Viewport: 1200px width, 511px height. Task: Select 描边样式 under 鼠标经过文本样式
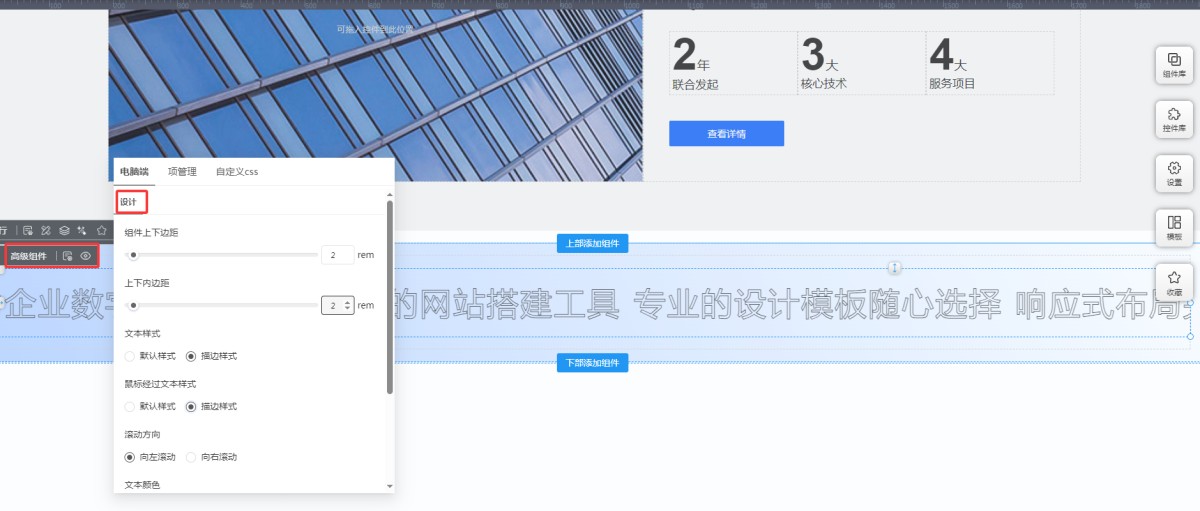coord(191,406)
